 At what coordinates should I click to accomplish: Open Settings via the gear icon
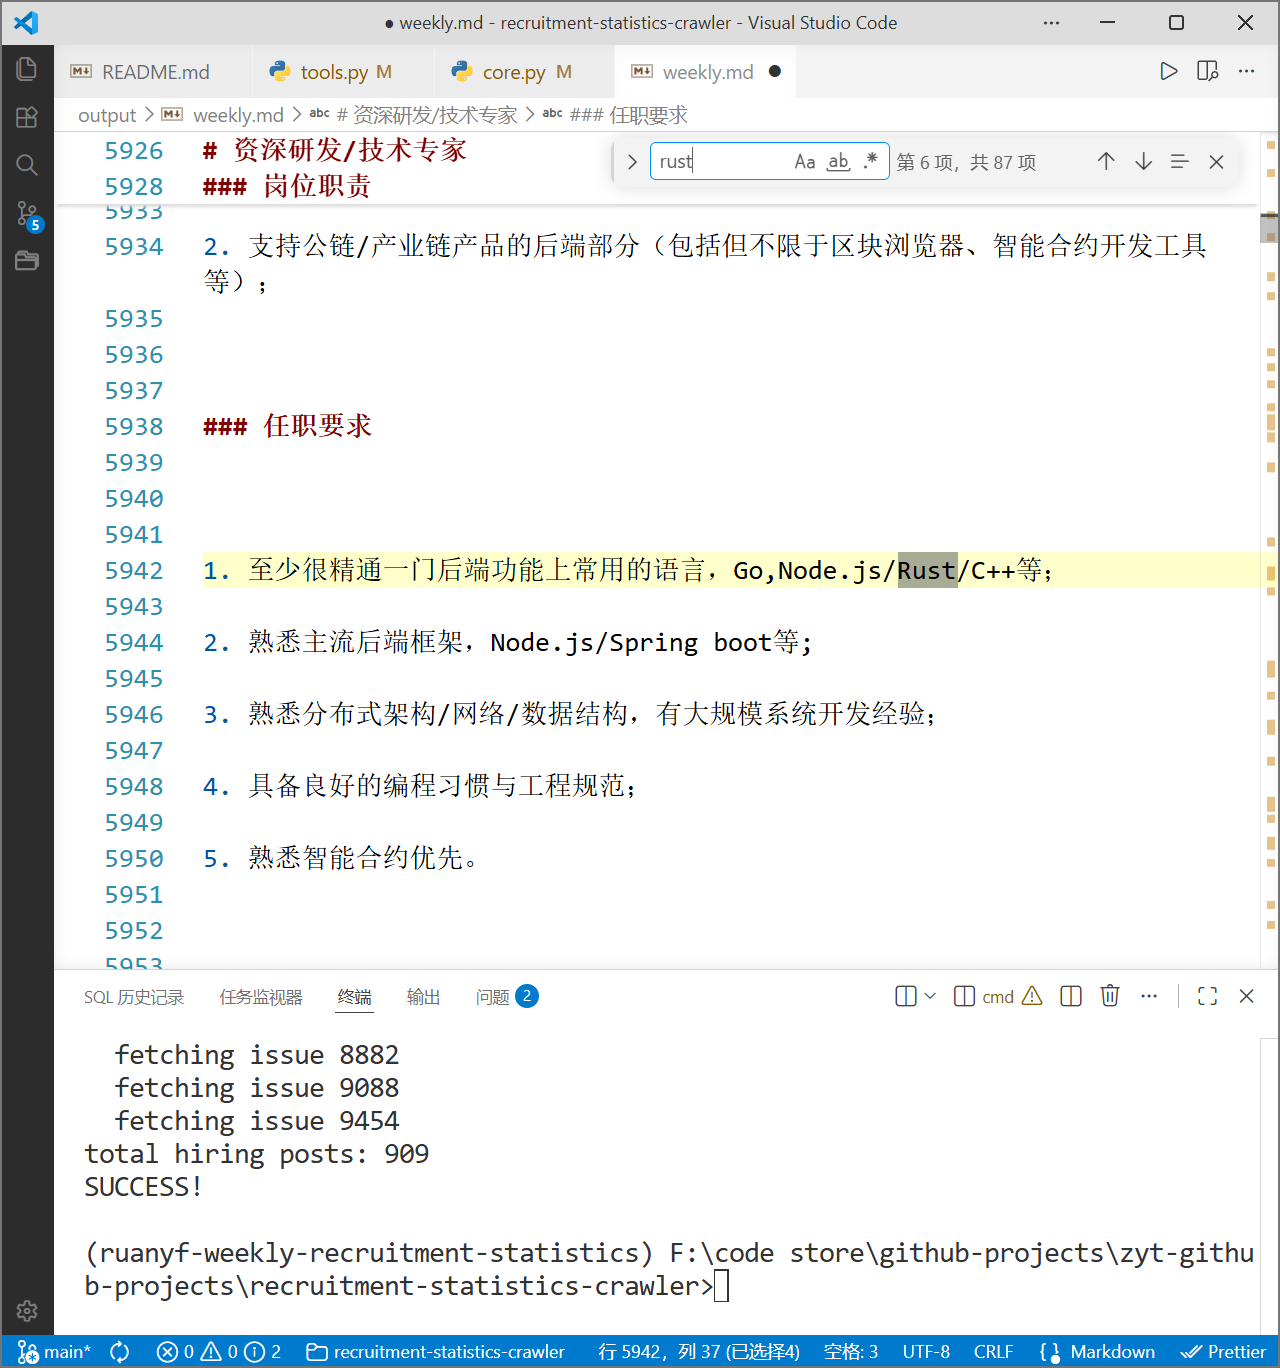tap(27, 1311)
